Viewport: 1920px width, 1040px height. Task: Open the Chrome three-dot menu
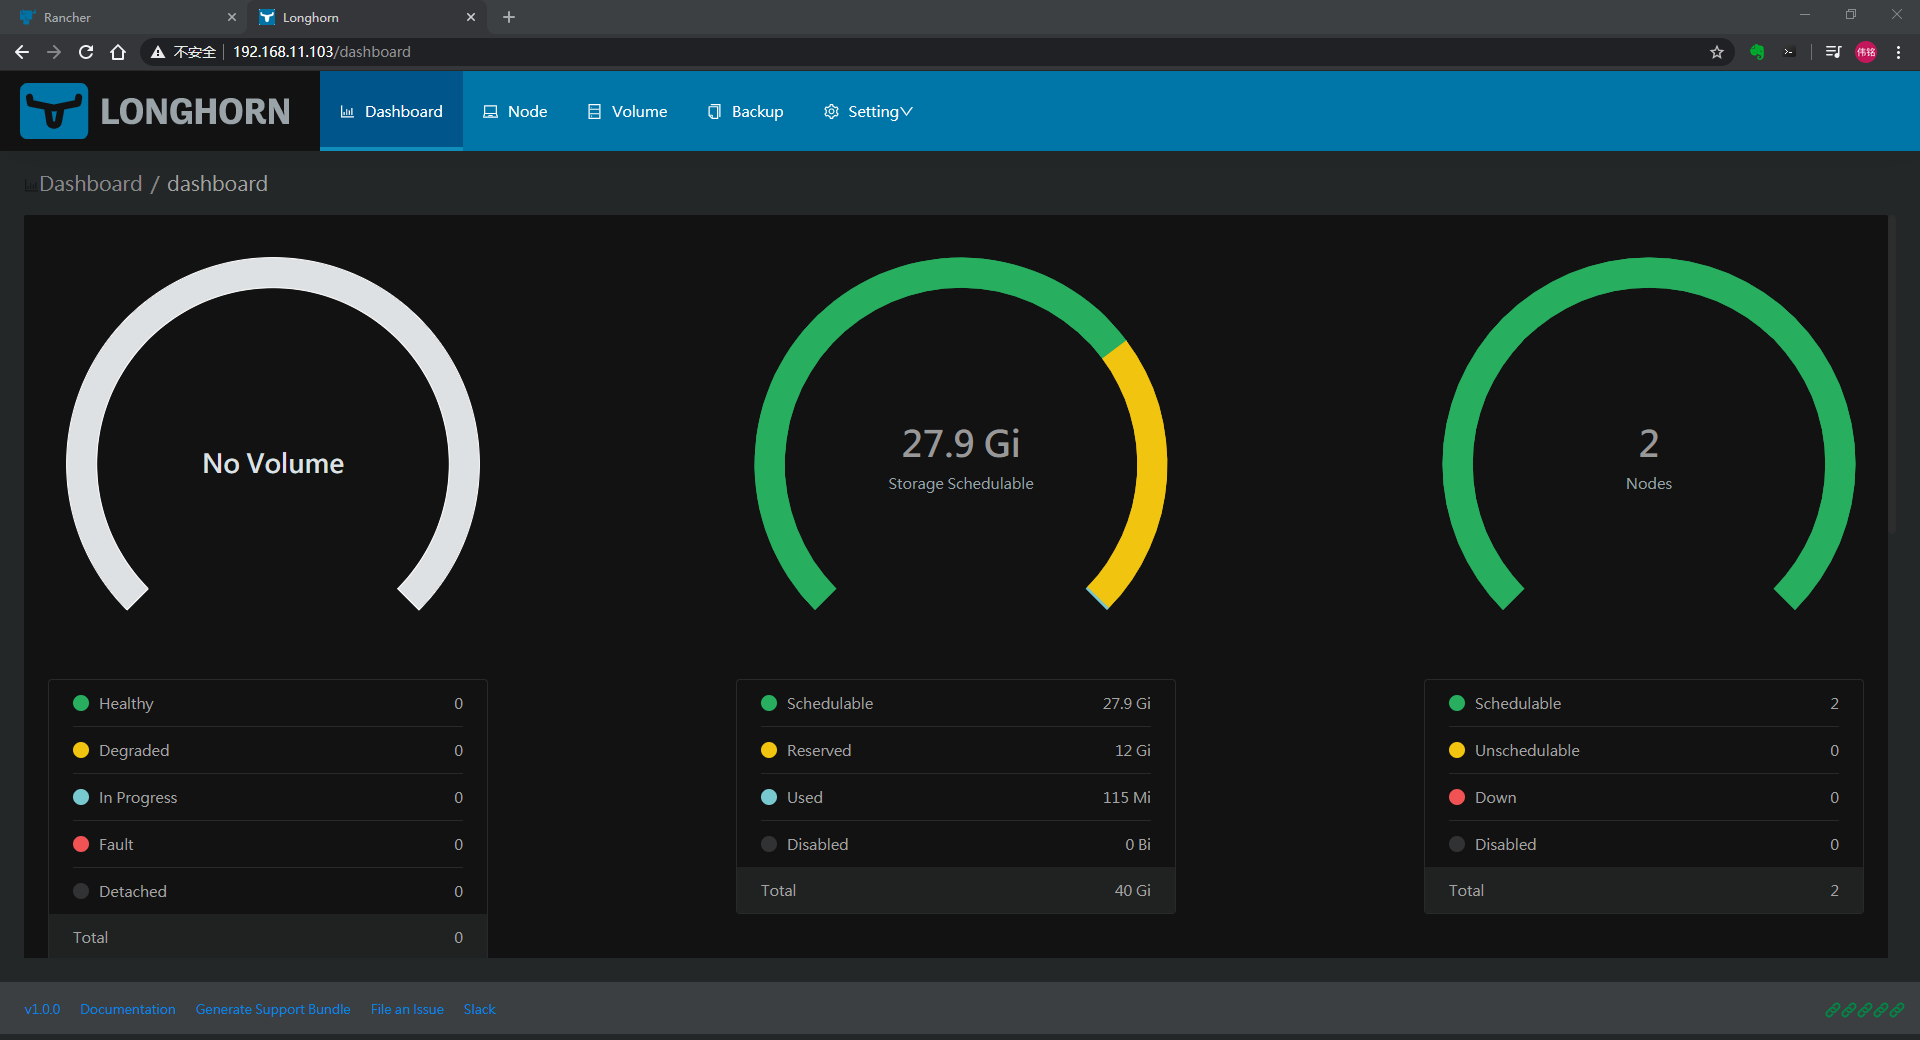pyautogui.click(x=1898, y=52)
